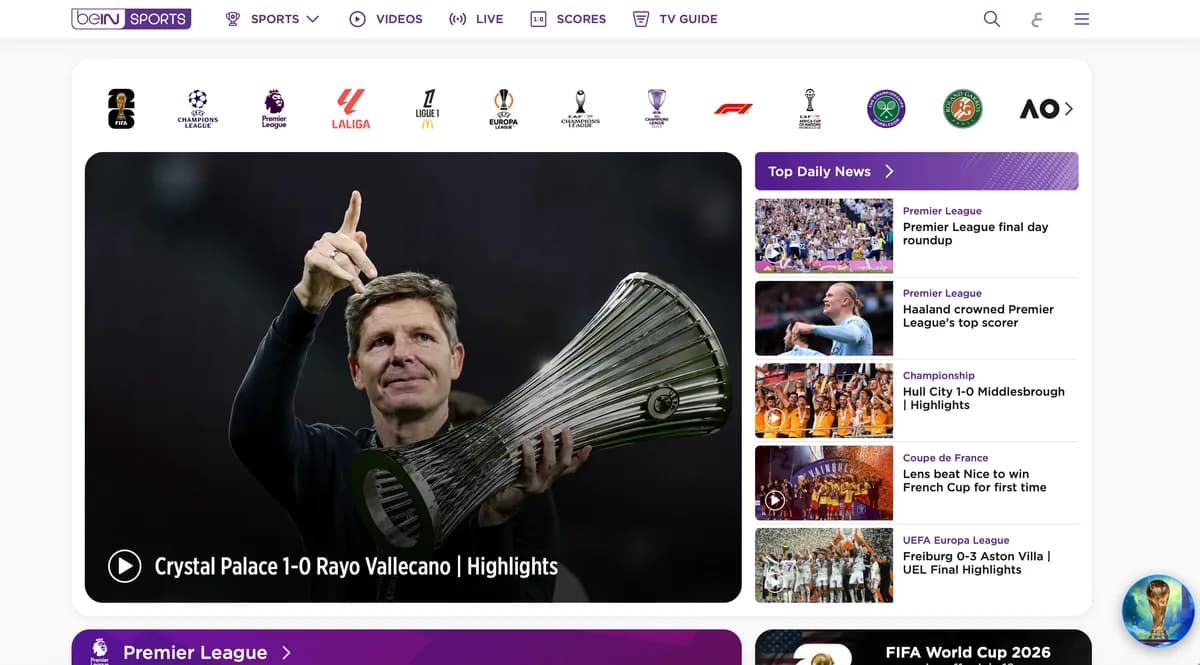1200x665 pixels.
Task: Play the Crystal Palace highlights video
Action: coord(124,566)
